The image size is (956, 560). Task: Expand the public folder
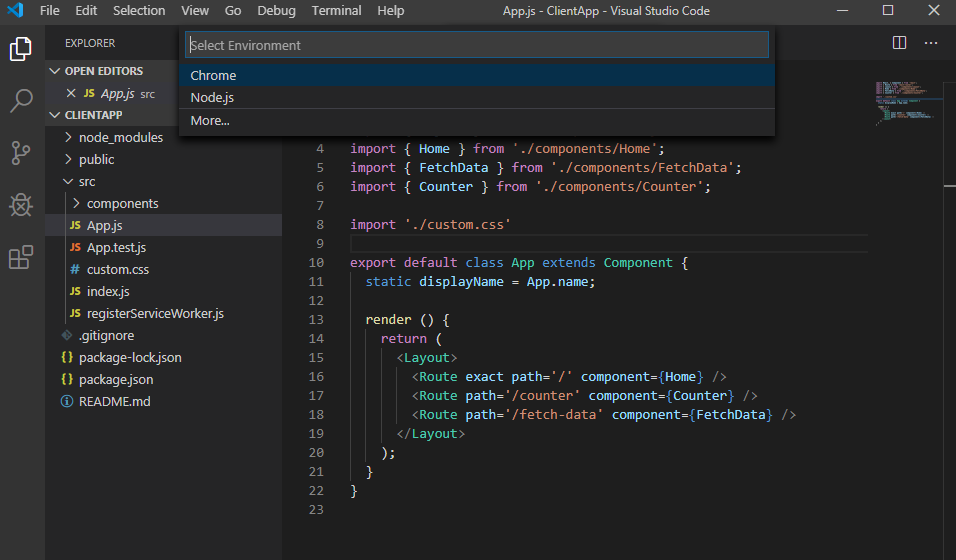(x=68, y=159)
